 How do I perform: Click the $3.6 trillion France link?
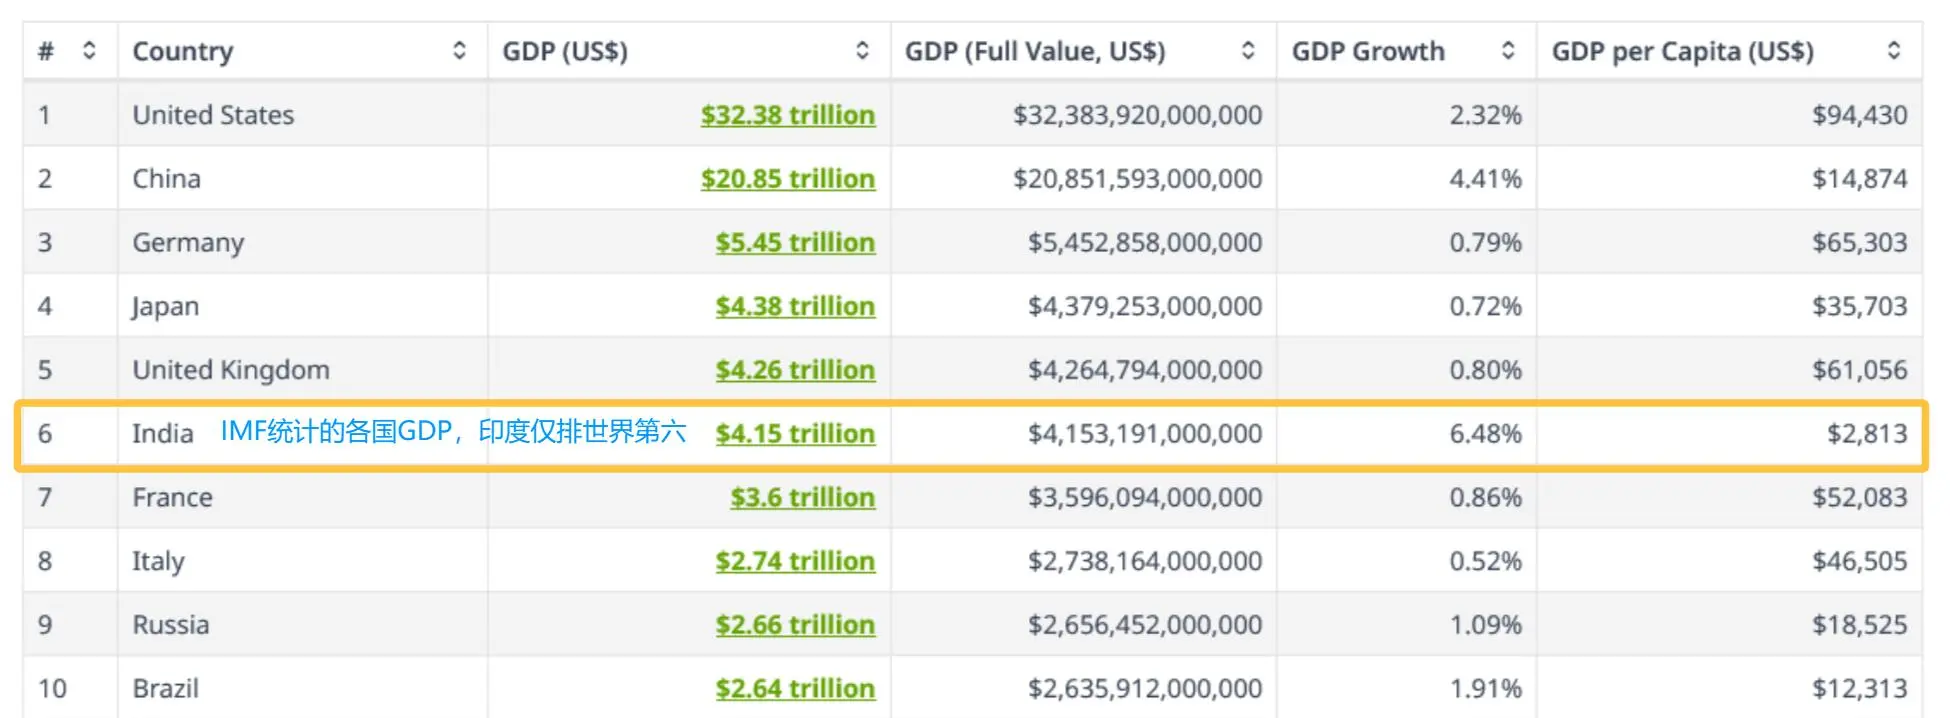(803, 498)
